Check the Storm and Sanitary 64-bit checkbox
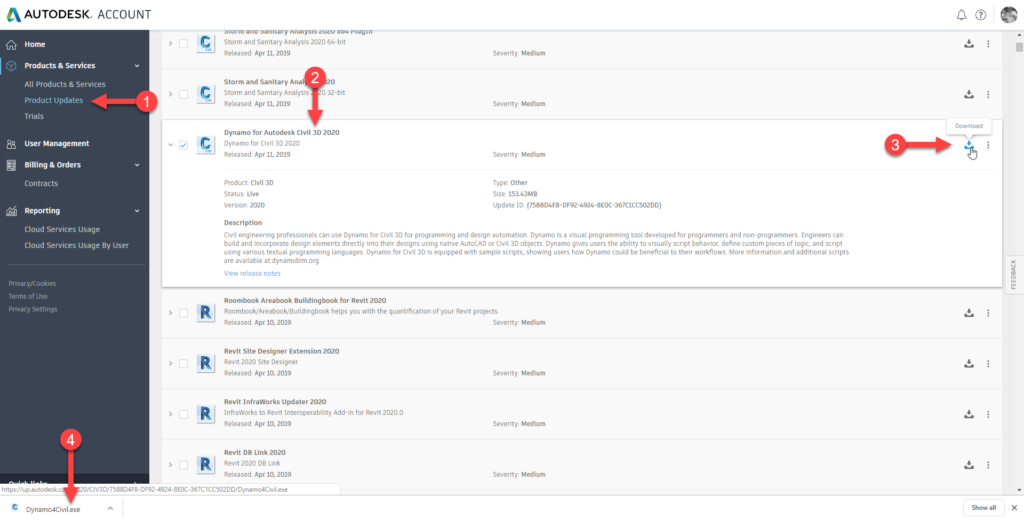Image resolution: width=1024 pixels, height=521 pixels. (x=184, y=43)
